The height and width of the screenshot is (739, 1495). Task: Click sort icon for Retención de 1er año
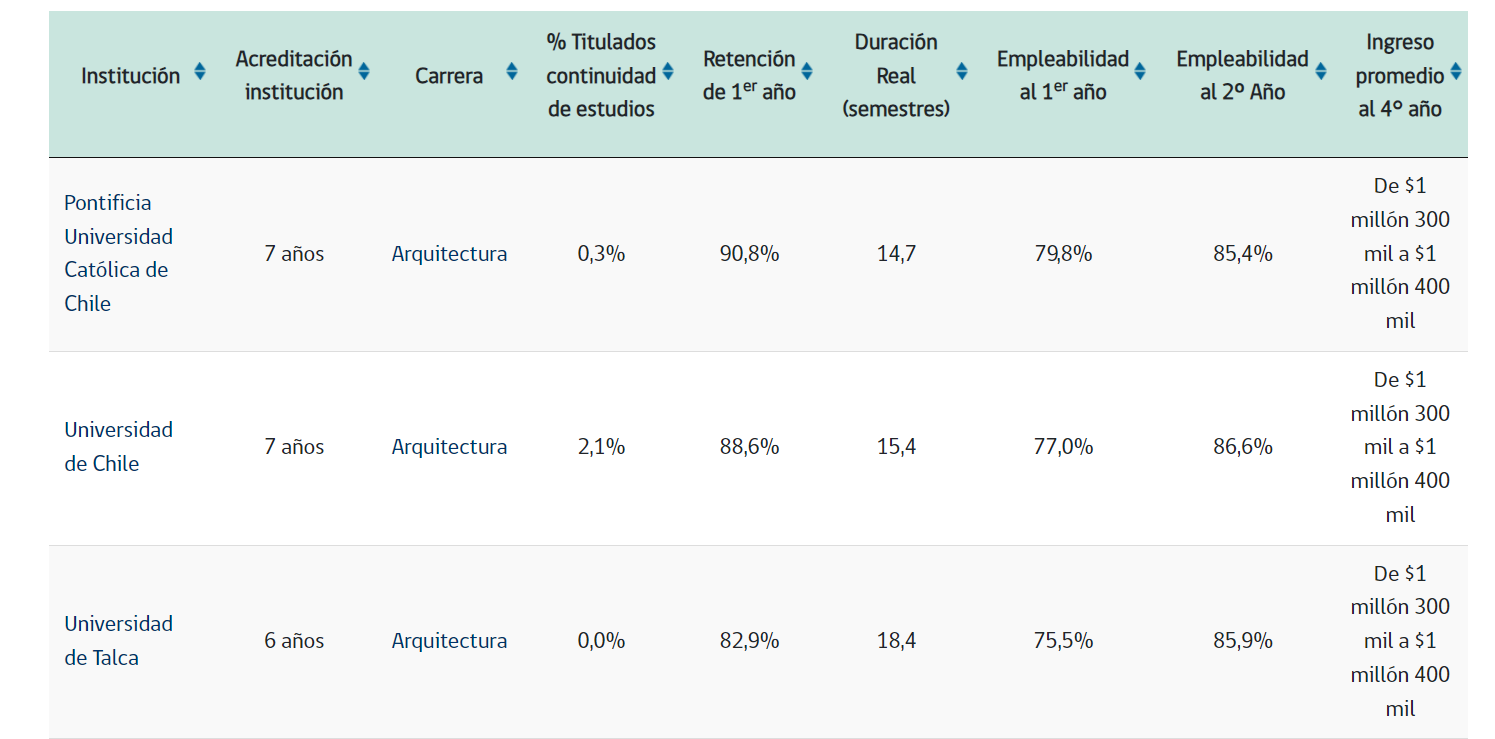[x=807, y=71]
